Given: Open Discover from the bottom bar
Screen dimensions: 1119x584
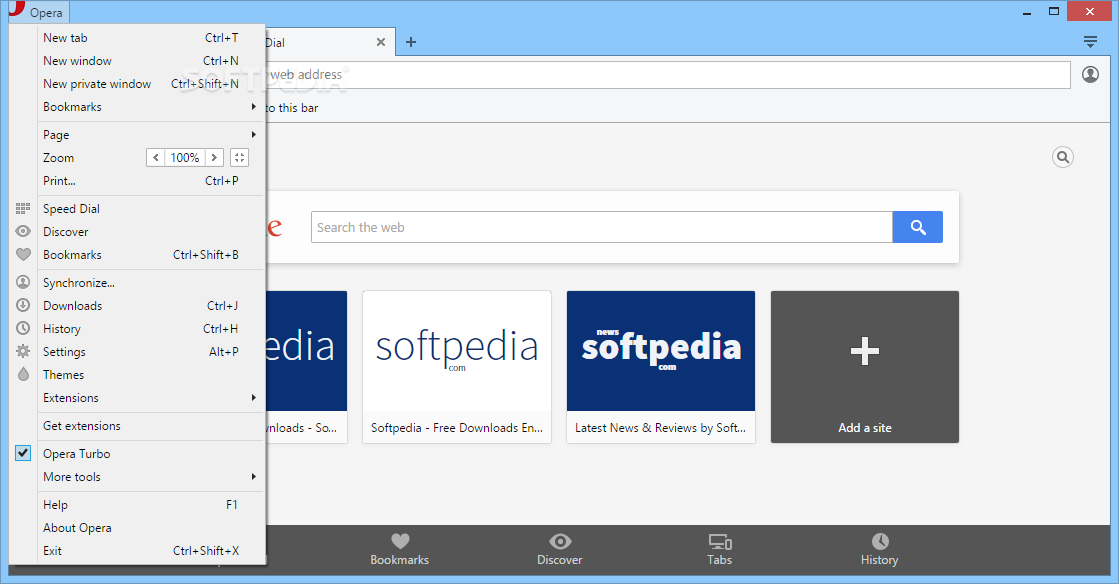Looking at the screenshot, I should pos(560,549).
